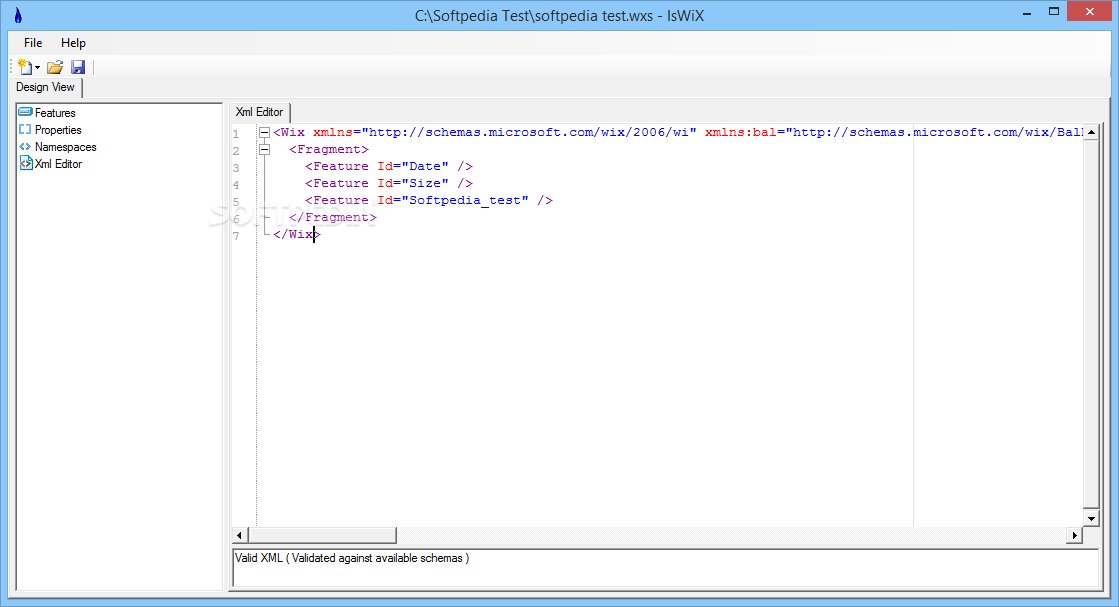1119x607 pixels.
Task: Open the New document dropdown arrow
Action: coord(37,68)
